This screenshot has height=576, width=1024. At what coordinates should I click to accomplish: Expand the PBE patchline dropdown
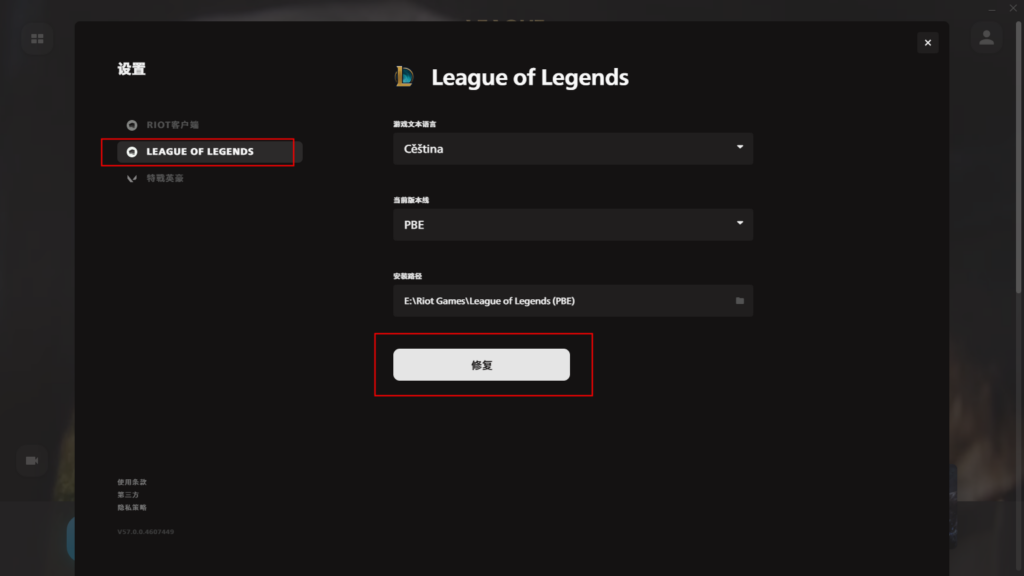tap(573, 225)
